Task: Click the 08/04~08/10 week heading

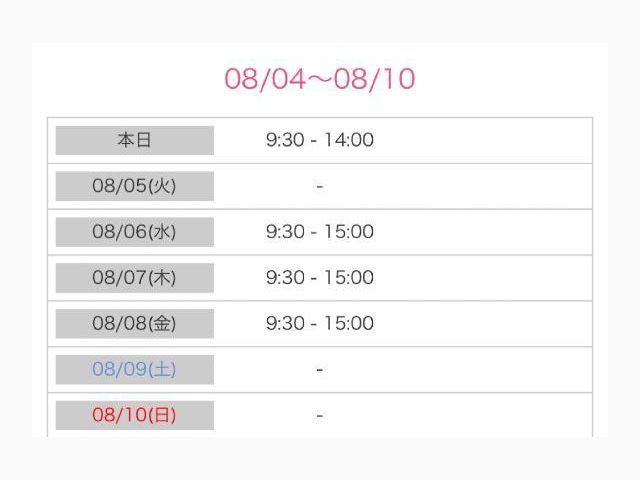Action: click(x=320, y=79)
